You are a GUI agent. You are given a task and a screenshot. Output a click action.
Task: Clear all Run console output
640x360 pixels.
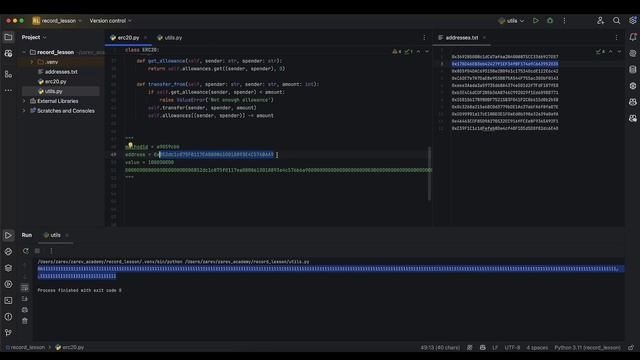pyautogui.click(x=25, y=321)
